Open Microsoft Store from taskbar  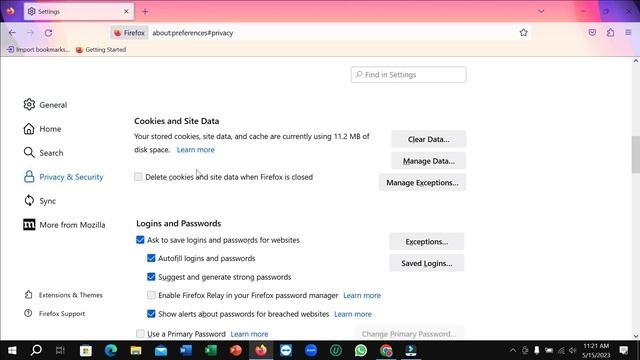point(86,350)
